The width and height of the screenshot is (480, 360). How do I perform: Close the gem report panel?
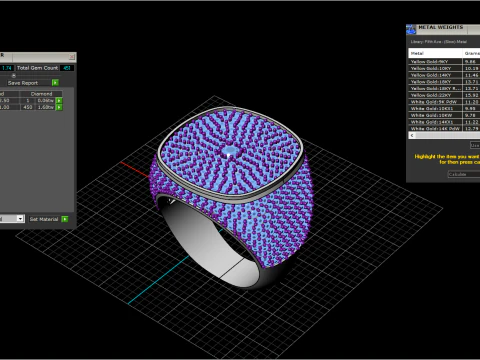72,57
